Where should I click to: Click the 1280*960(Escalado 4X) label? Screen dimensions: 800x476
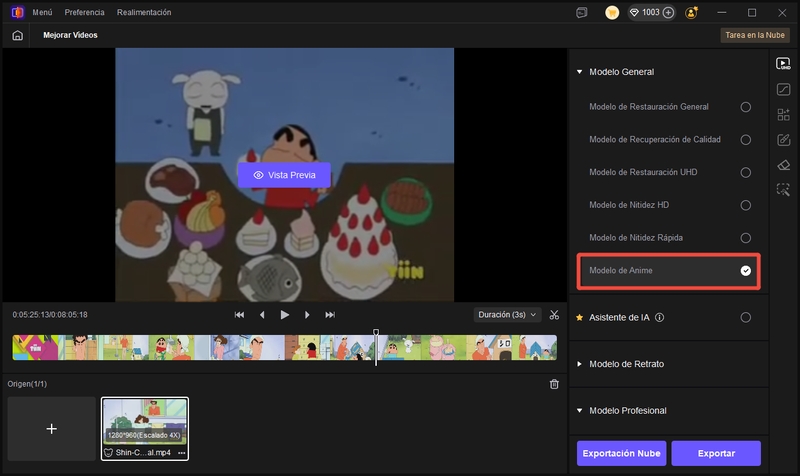[x=144, y=436]
